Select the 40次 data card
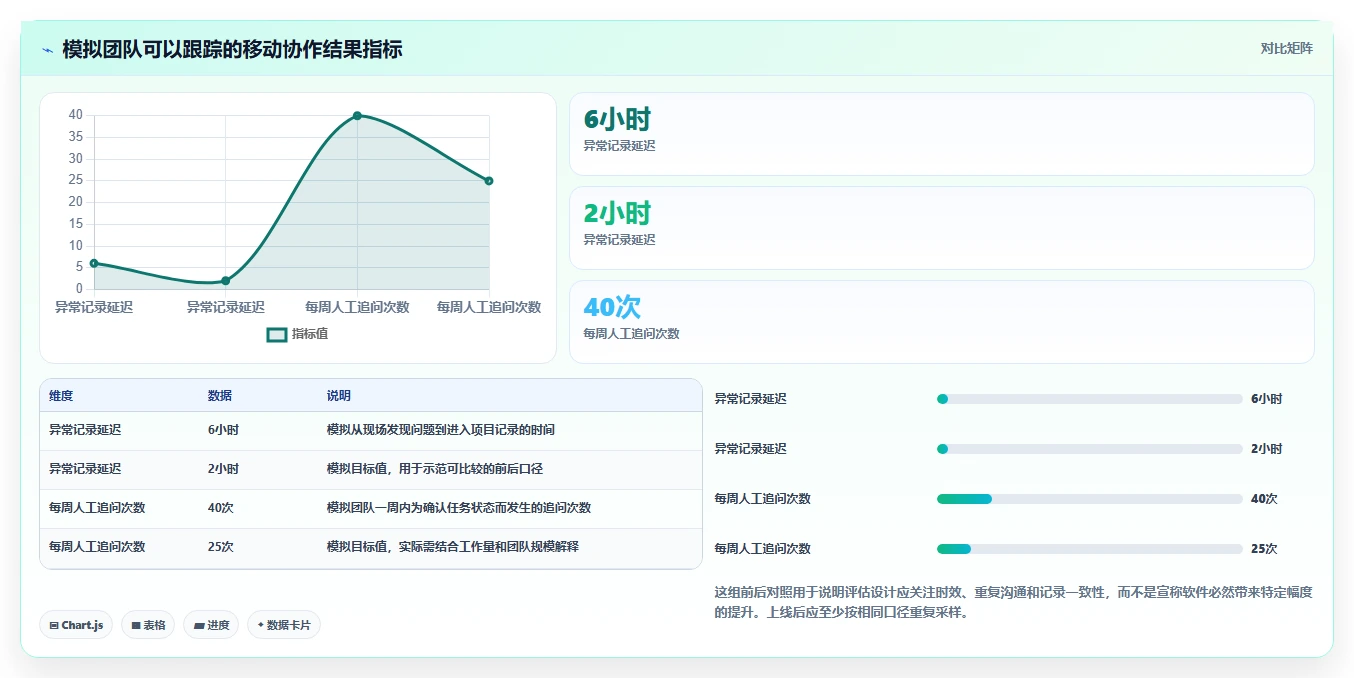 [x=941, y=322]
